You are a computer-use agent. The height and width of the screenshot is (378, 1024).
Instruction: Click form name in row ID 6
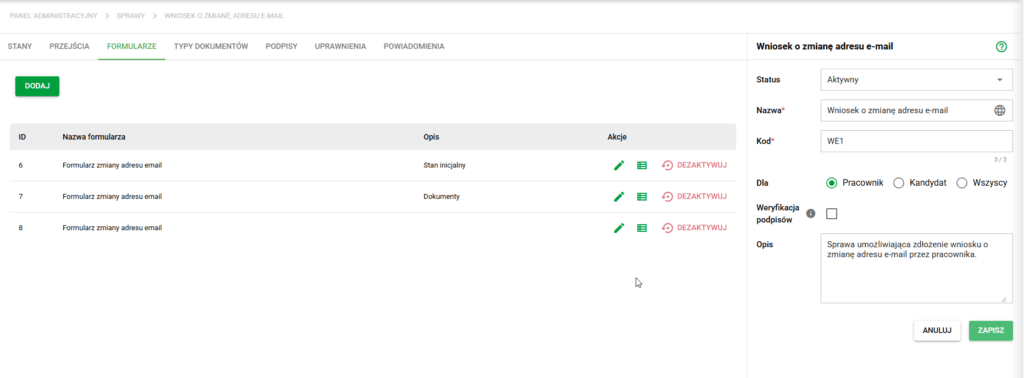pos(112,165)
